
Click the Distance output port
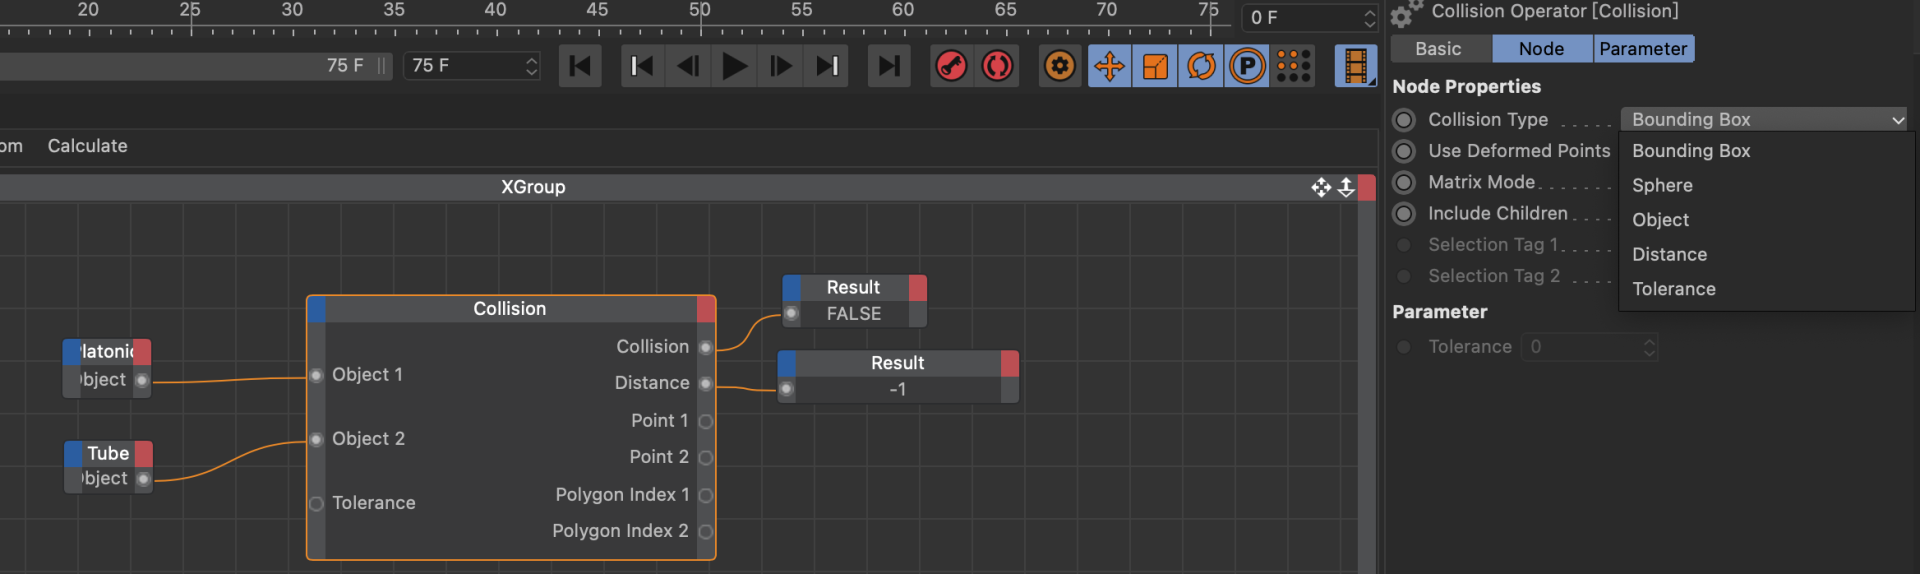tap(705, 384)
